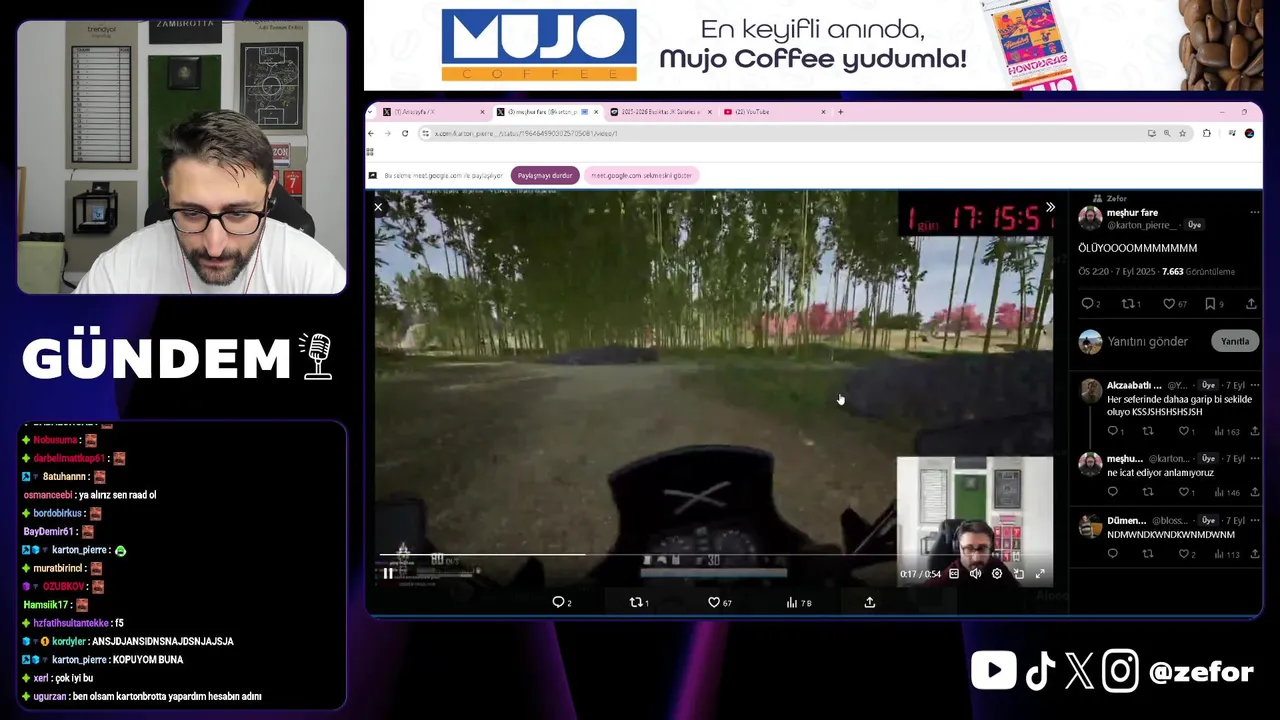Go back in browser history
The width and height of the screenshot is (1280, 720).
click(x=371, y=133)
